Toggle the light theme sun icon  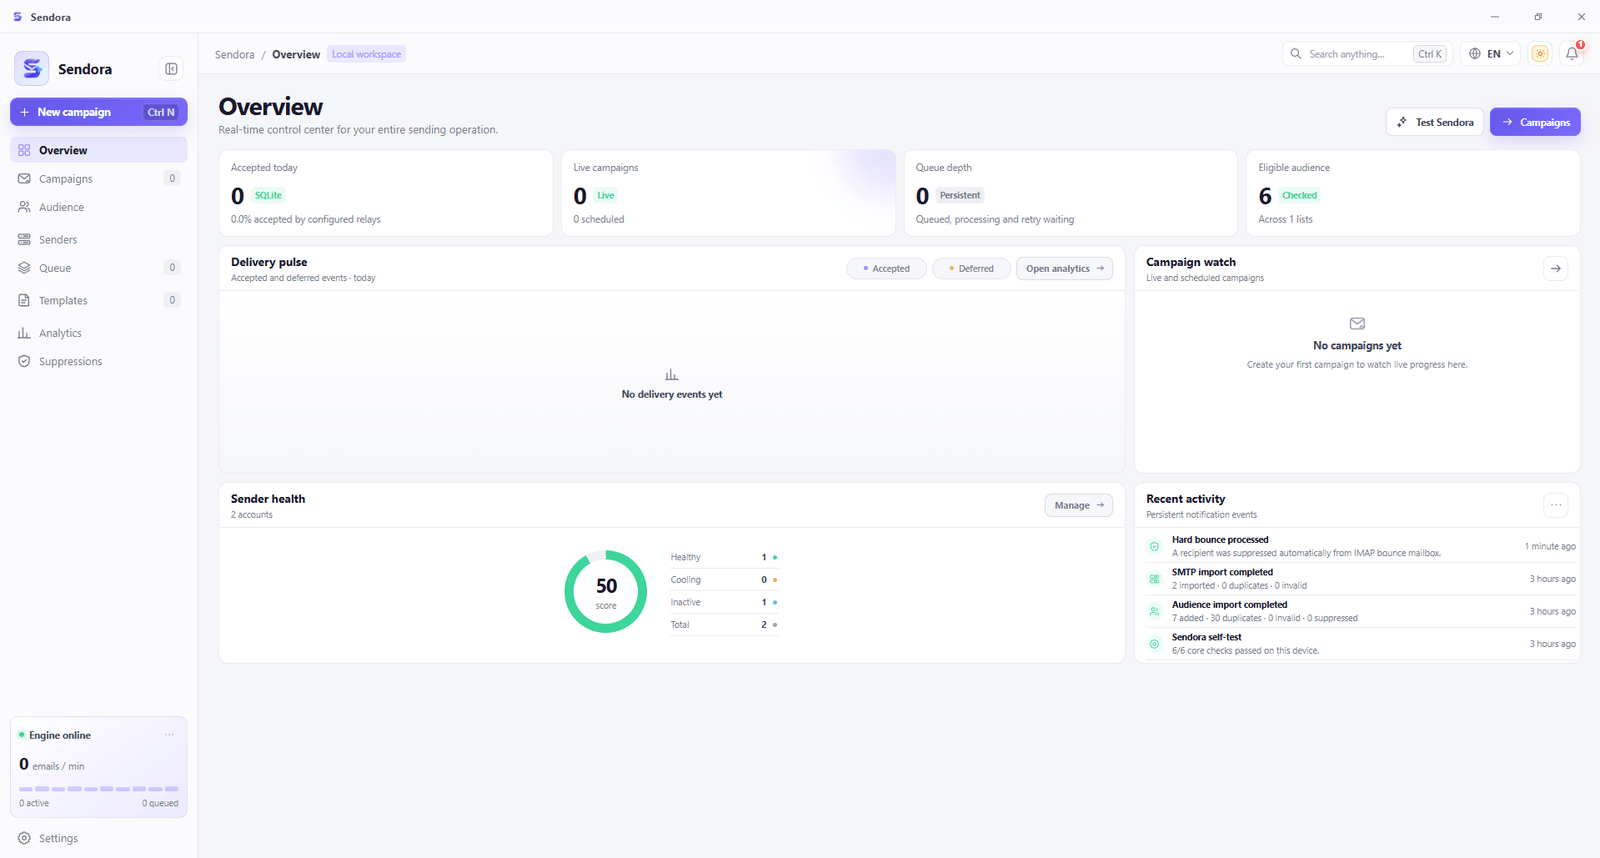[1540, 54]
